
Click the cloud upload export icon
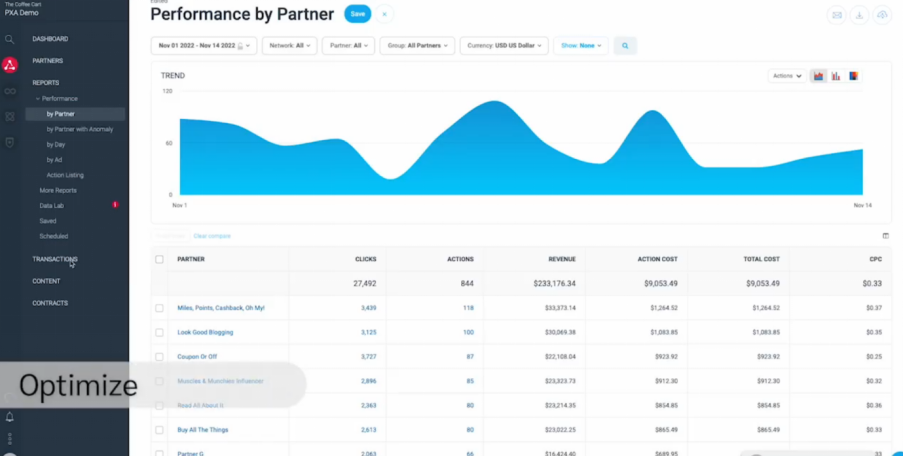[x=882, y=15]
